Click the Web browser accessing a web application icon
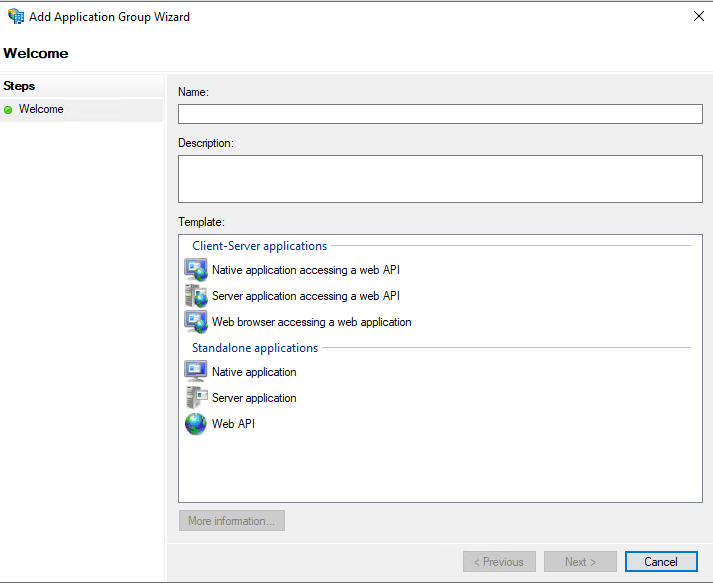Screen dimensions: 713x584 [x=196, y=322]
